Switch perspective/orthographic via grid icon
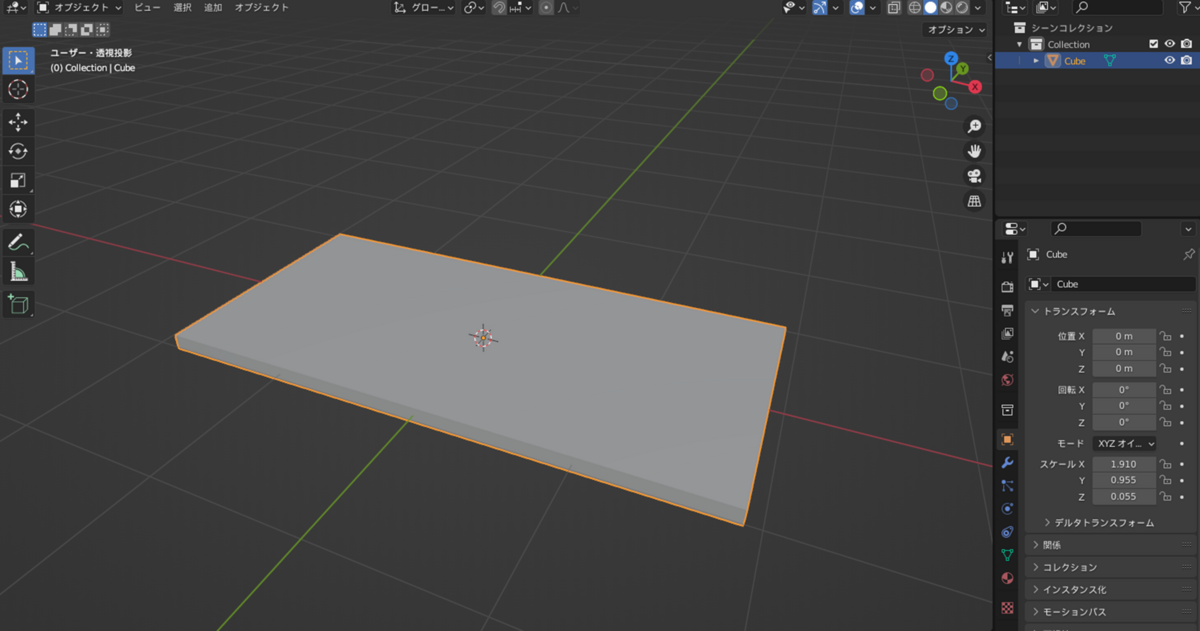This screenshot has height=631, width=1200. pos(974,201)
